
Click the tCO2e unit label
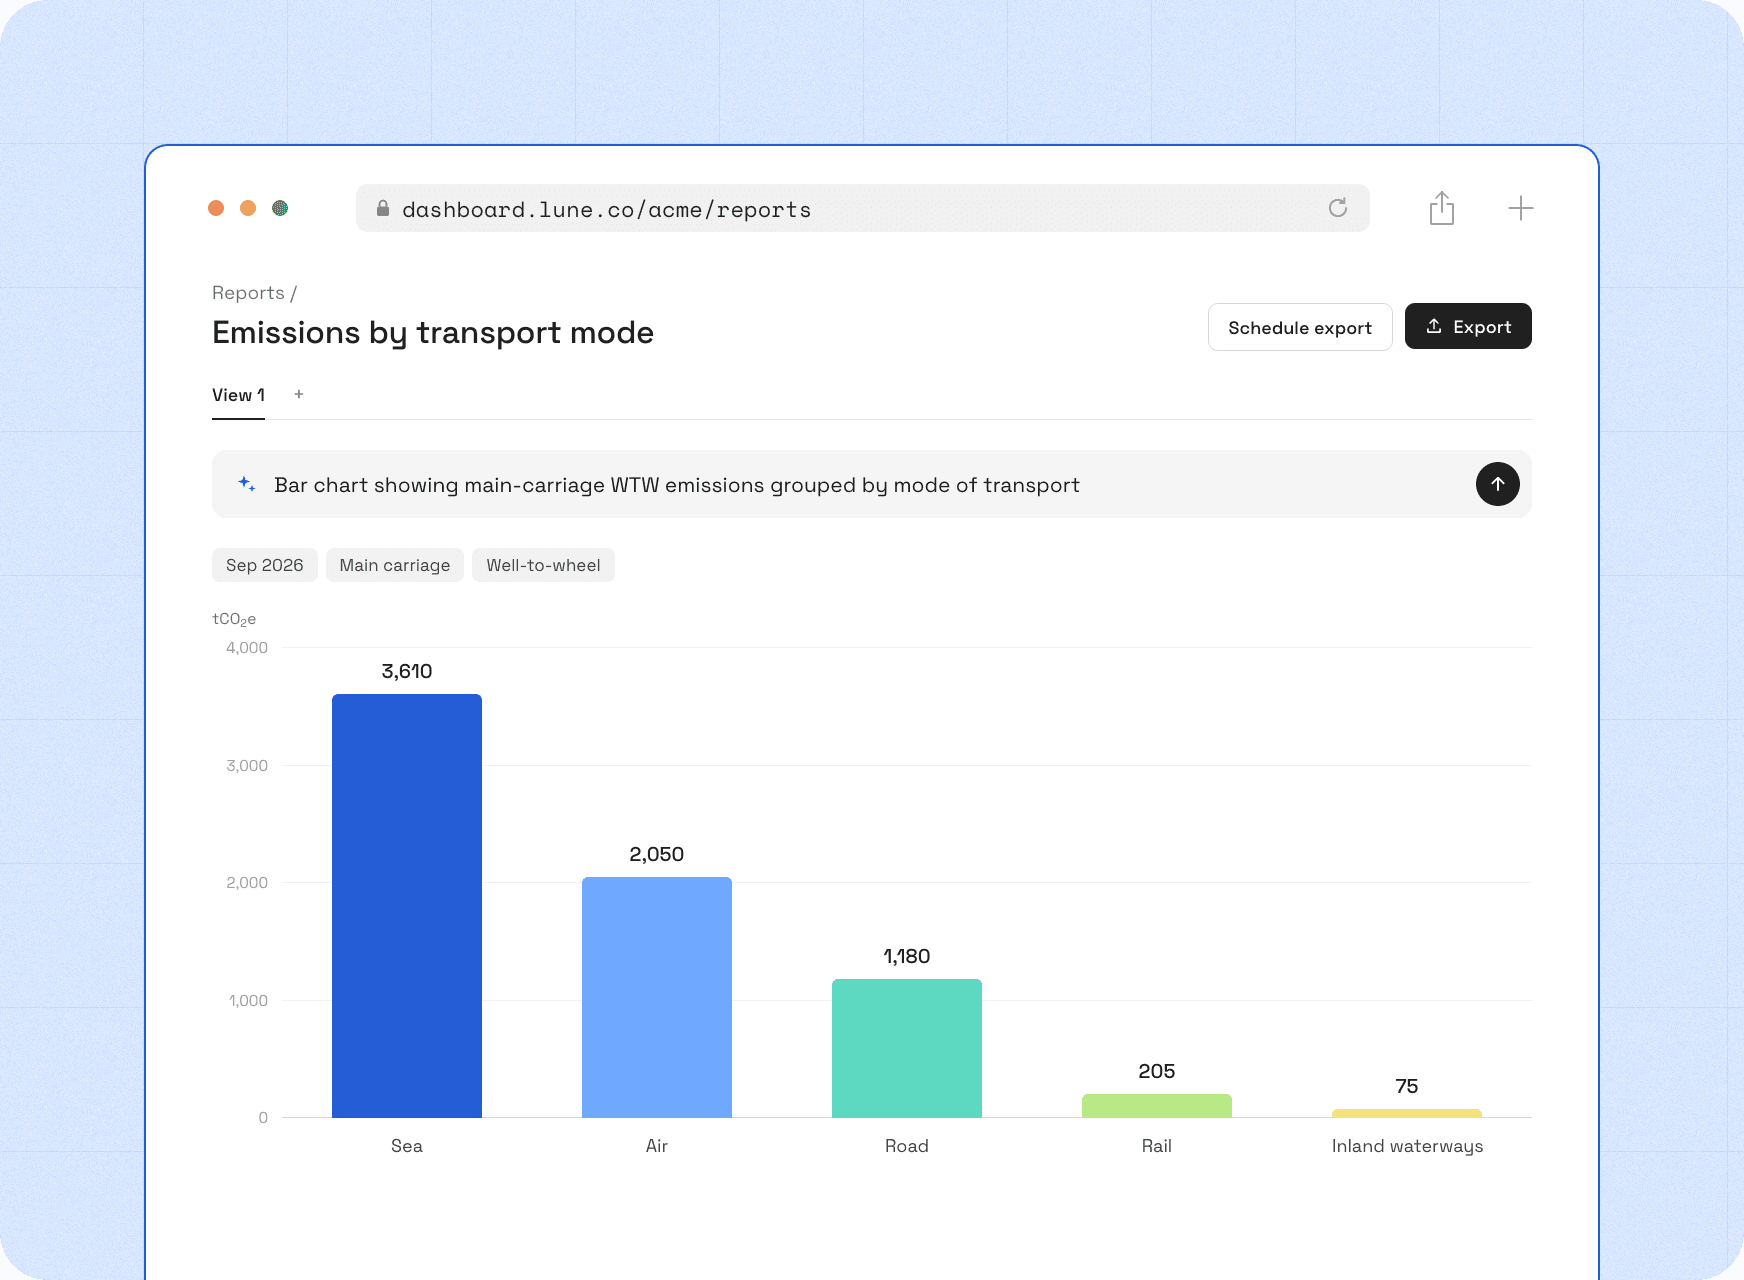(234, 619)
